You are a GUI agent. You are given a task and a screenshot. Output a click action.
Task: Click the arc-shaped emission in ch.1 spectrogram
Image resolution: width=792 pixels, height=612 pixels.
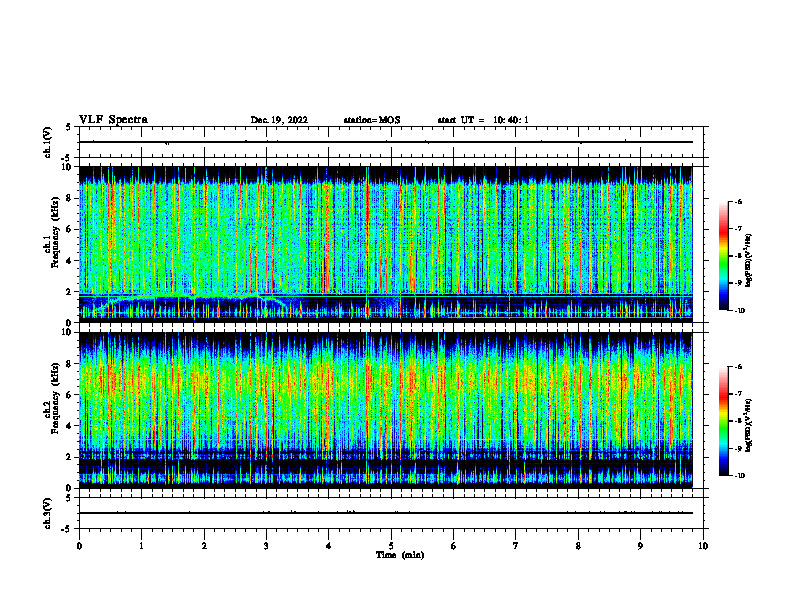click(x=189, y=301)
